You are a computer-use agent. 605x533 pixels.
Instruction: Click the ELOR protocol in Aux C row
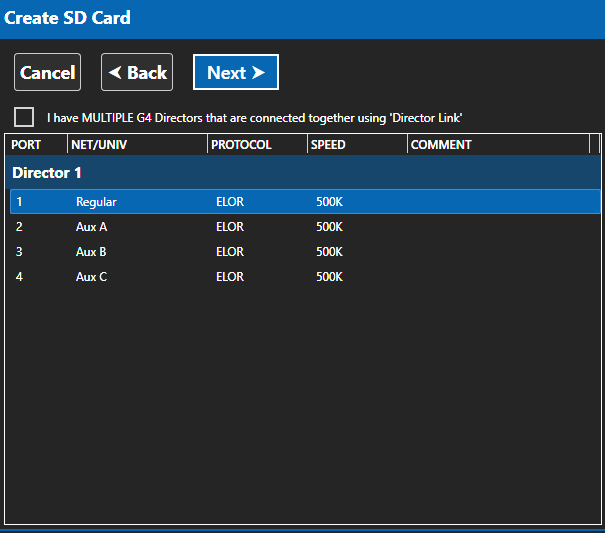click(x=230, y=277)
